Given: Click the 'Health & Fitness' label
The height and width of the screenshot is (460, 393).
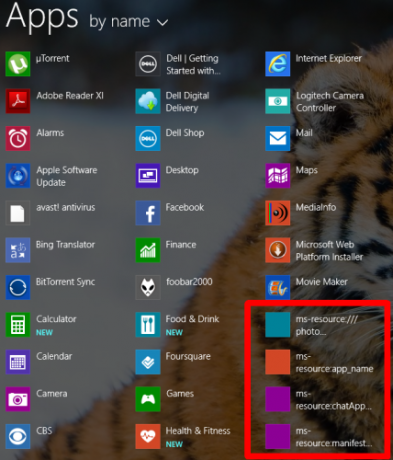Looking at the screenshot, I should tap(198, 431).
